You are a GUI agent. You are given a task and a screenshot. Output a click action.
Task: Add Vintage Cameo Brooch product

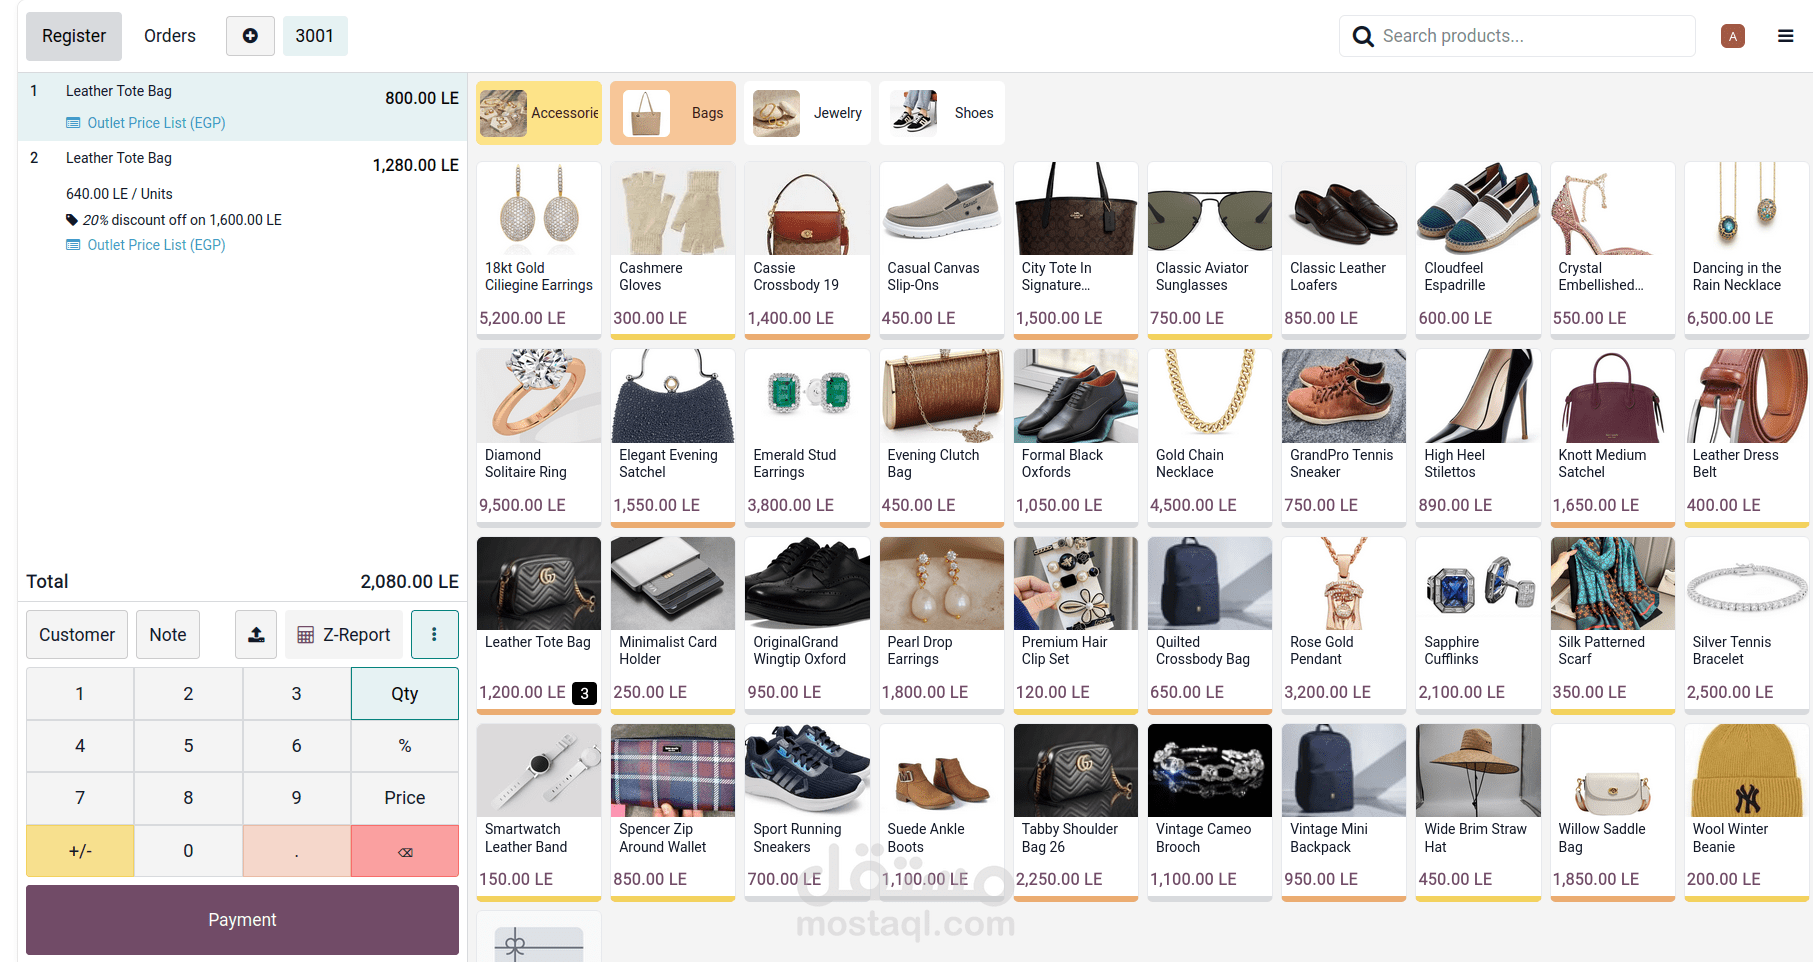click(x=1210, y=812)
